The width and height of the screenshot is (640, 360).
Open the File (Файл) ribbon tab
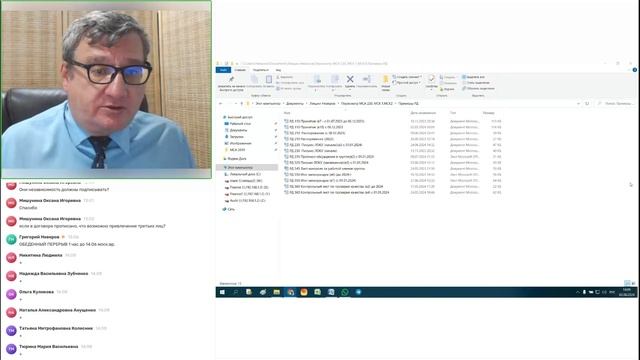point(223,70)
